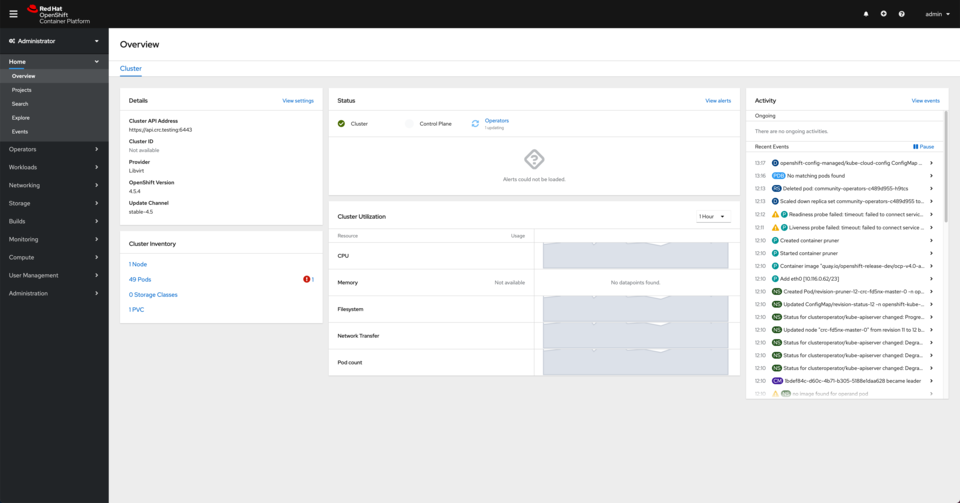Click the stable-4.5 update channel value
This screenshot has width=960, height=503.
[141, 212]
